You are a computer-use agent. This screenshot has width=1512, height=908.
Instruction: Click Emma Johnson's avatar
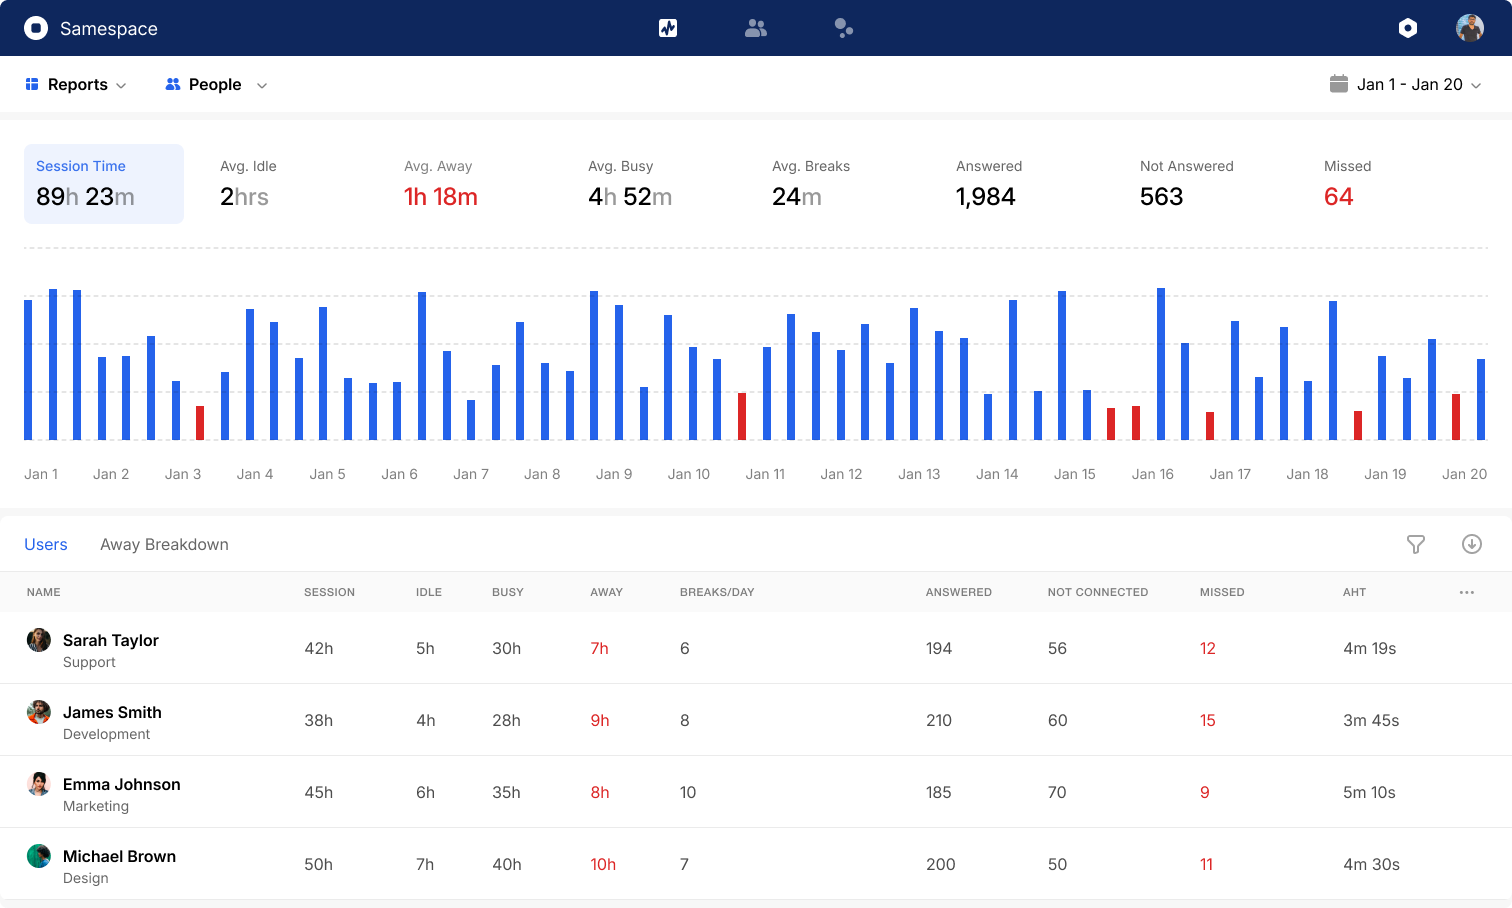(x=39, y=784)
